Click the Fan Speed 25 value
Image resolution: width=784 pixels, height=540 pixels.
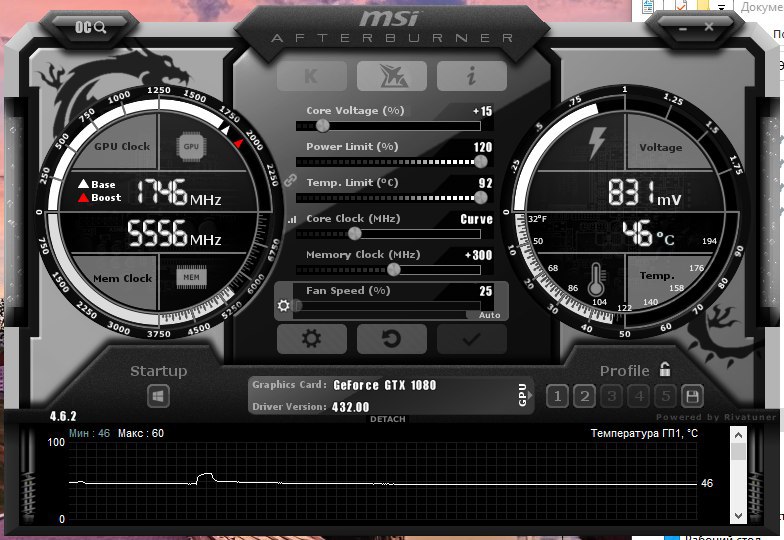click(486, 291)
